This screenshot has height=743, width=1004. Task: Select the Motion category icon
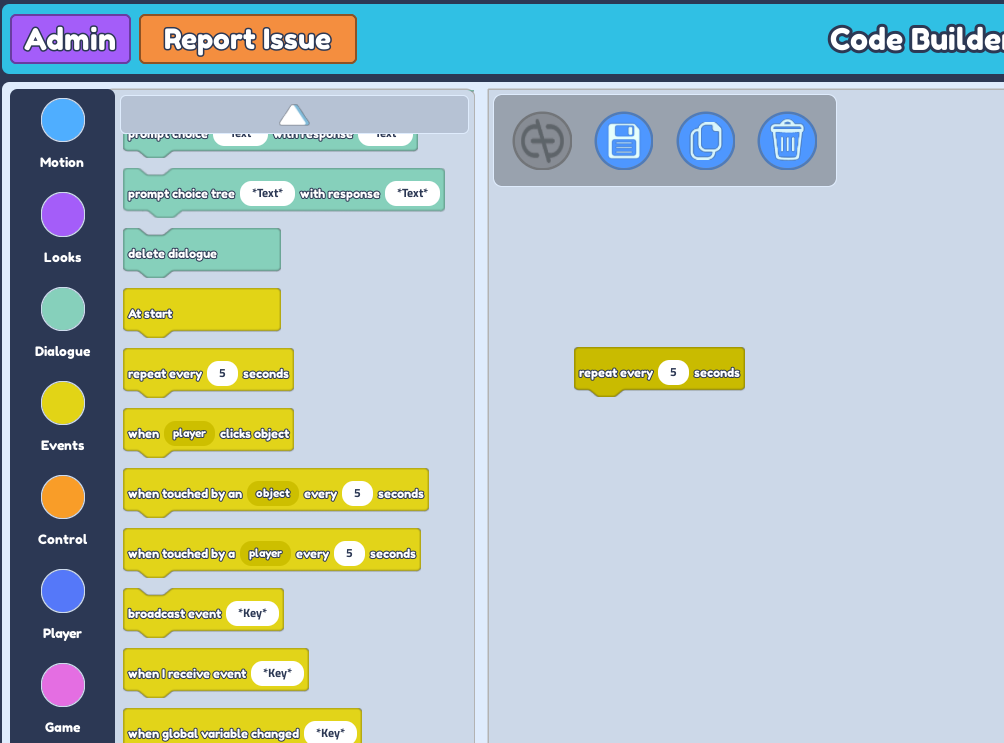click(62, 120)
